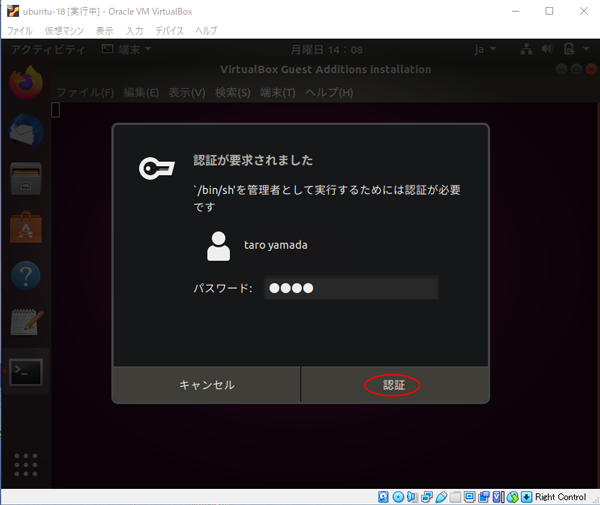
Task: Click the taro yamada username text
Action: click(x=276, y=245)
